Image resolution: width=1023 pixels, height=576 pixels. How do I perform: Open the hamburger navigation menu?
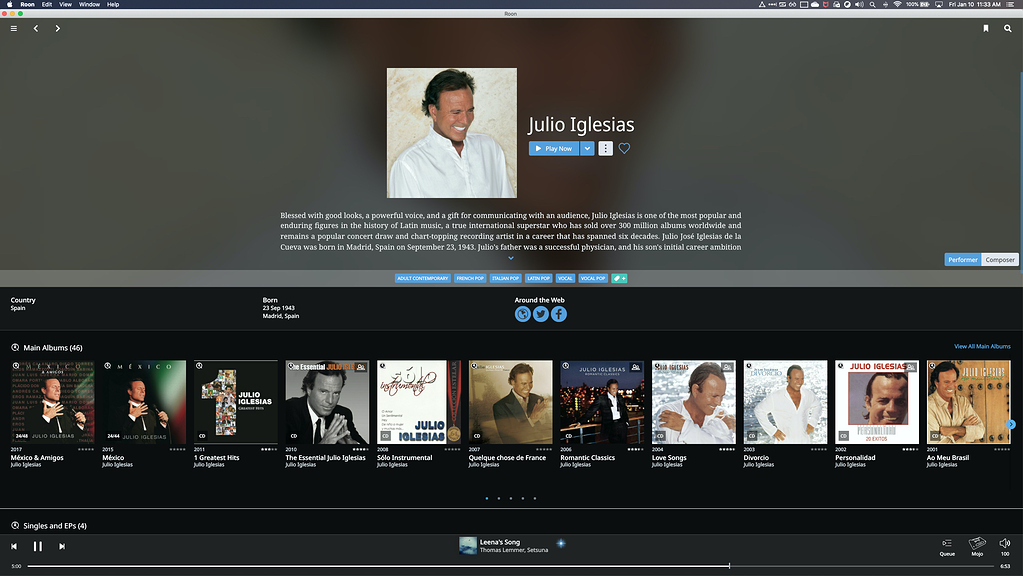(x=14, y=29)
